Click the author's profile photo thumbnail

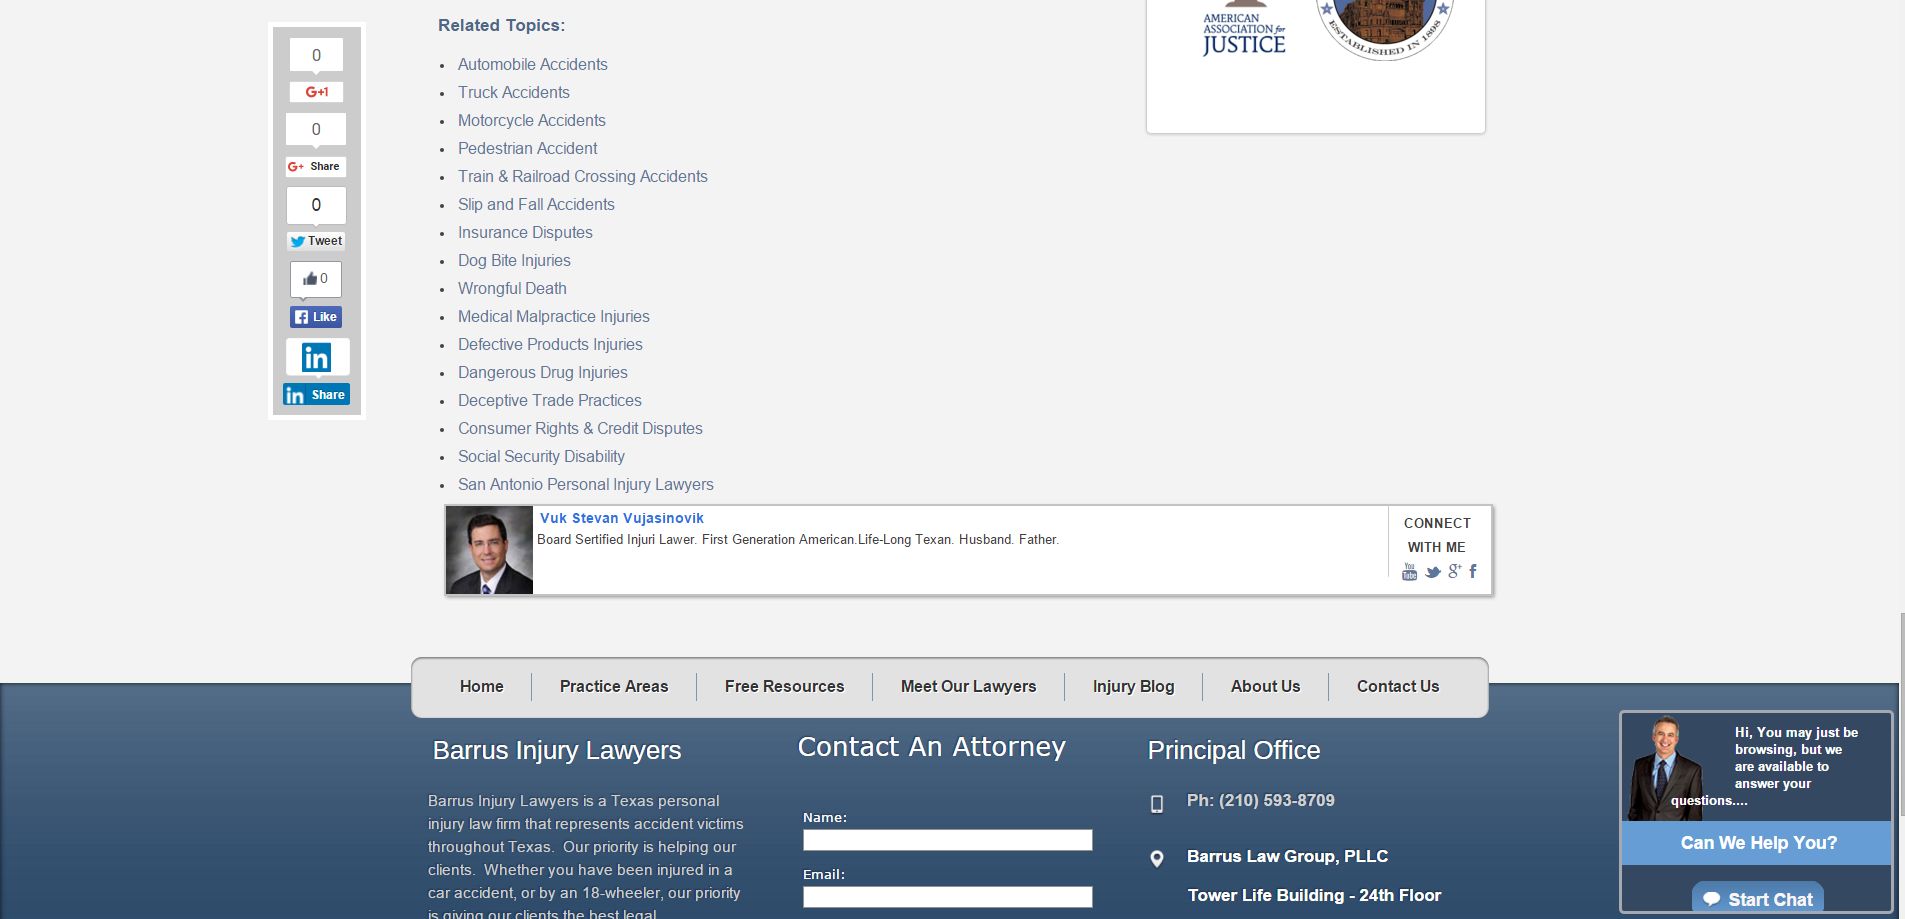489,550
